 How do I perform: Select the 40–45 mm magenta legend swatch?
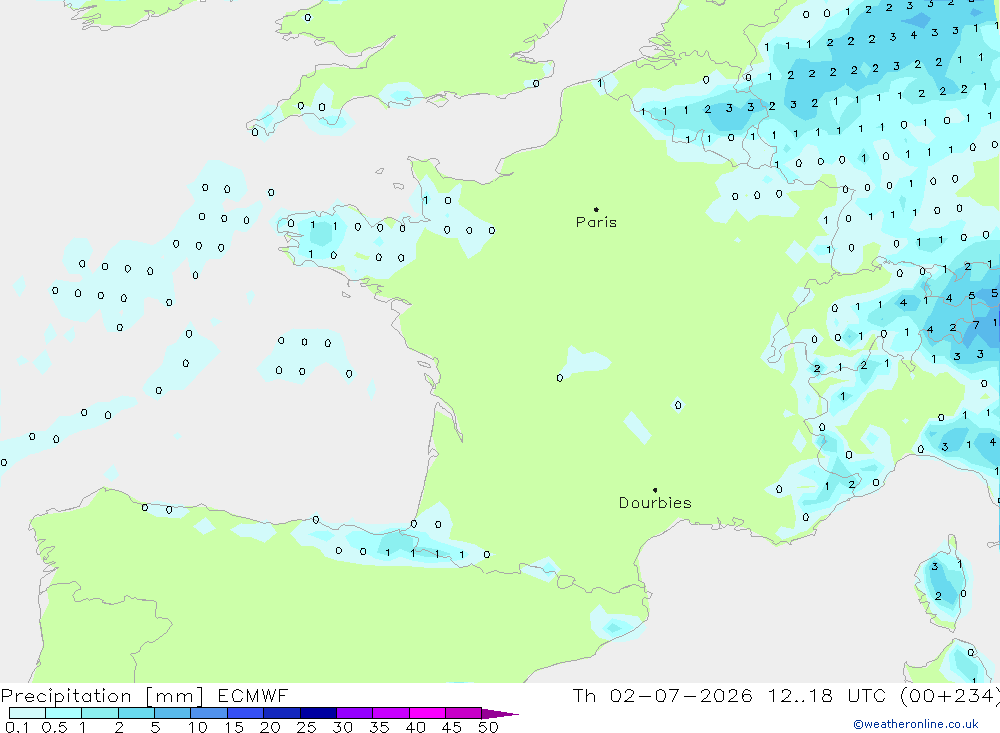427,713
